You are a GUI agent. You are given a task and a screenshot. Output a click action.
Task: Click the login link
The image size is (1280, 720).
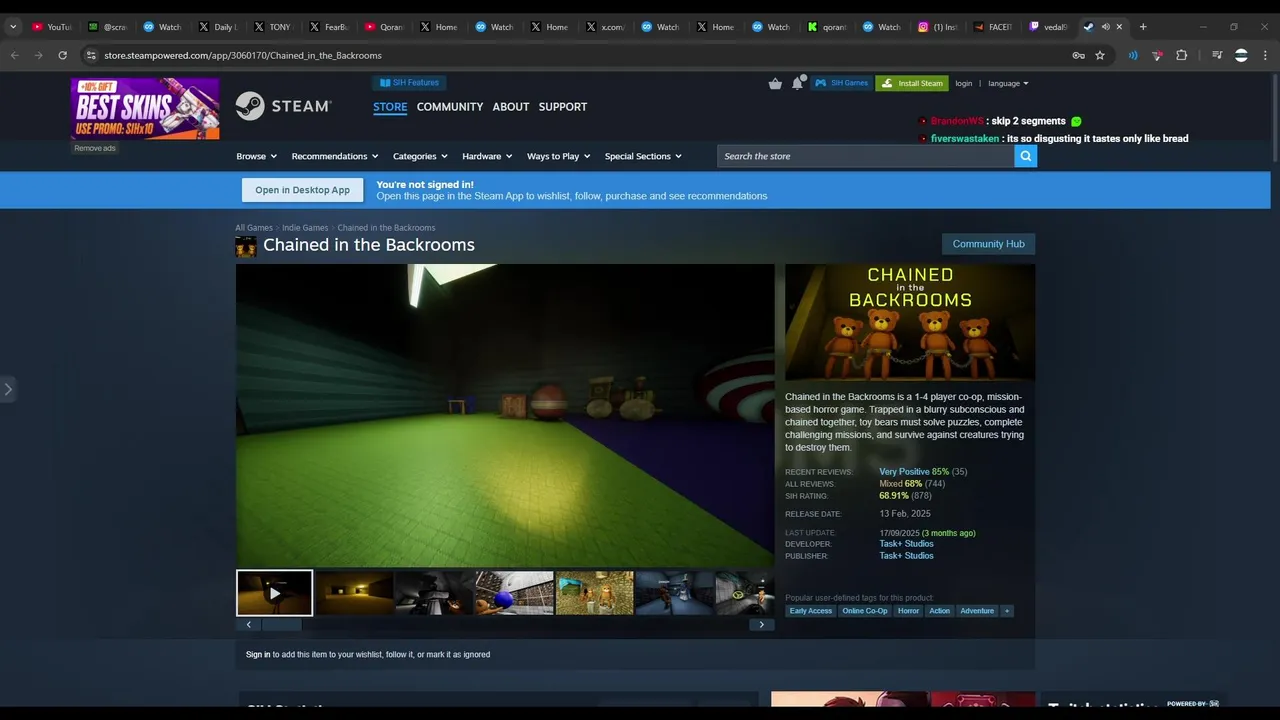pos(963,83)
